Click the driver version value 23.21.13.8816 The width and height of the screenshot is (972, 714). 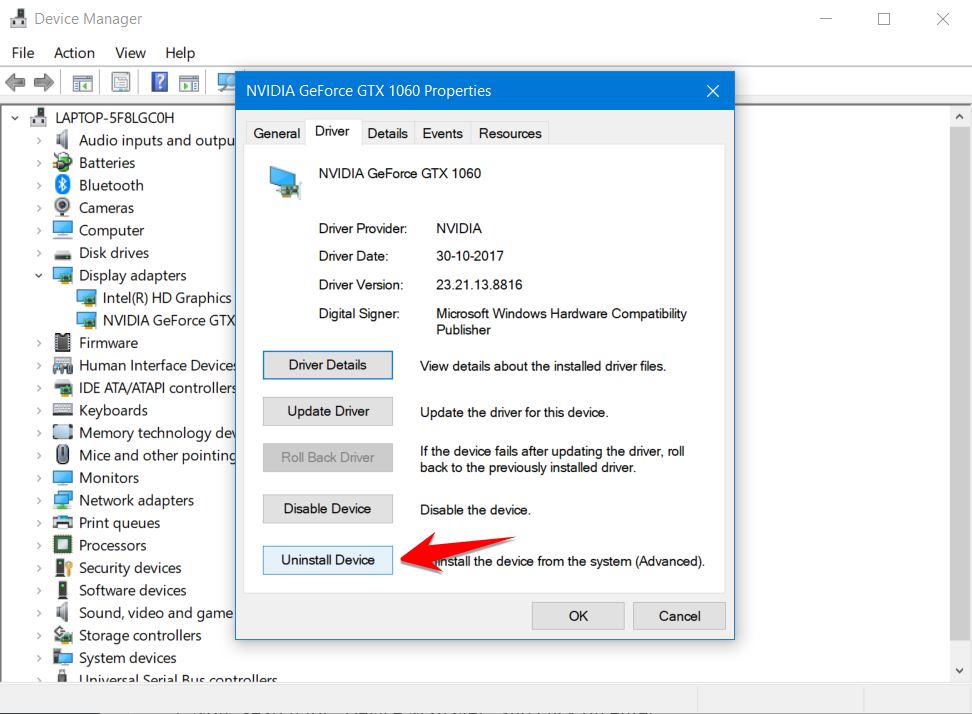click(x=479, y=284)
